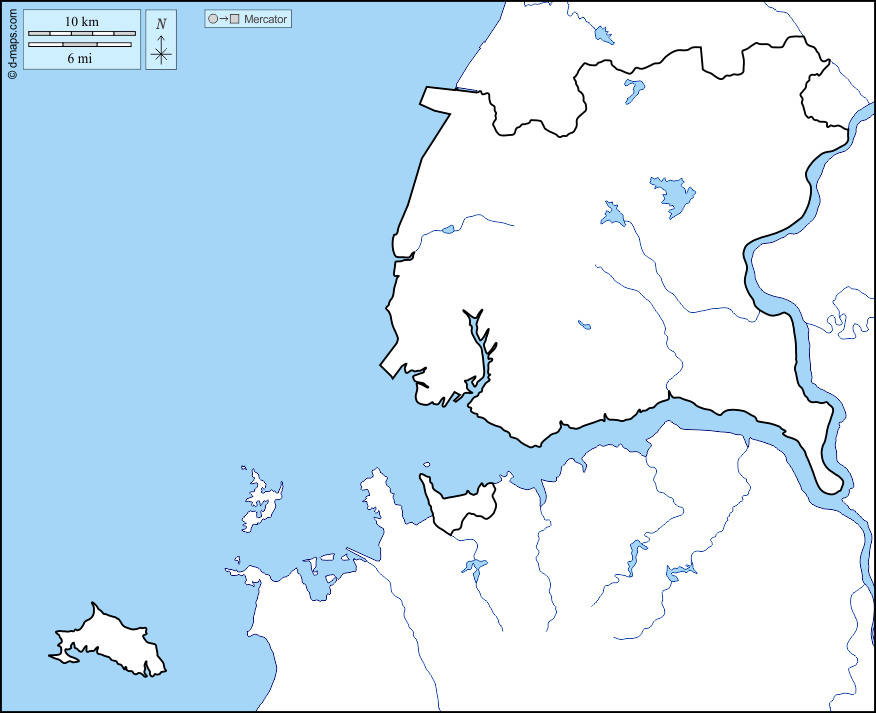Click the Mercator projection label
This screenshot has height=713, width=876.
265,19
